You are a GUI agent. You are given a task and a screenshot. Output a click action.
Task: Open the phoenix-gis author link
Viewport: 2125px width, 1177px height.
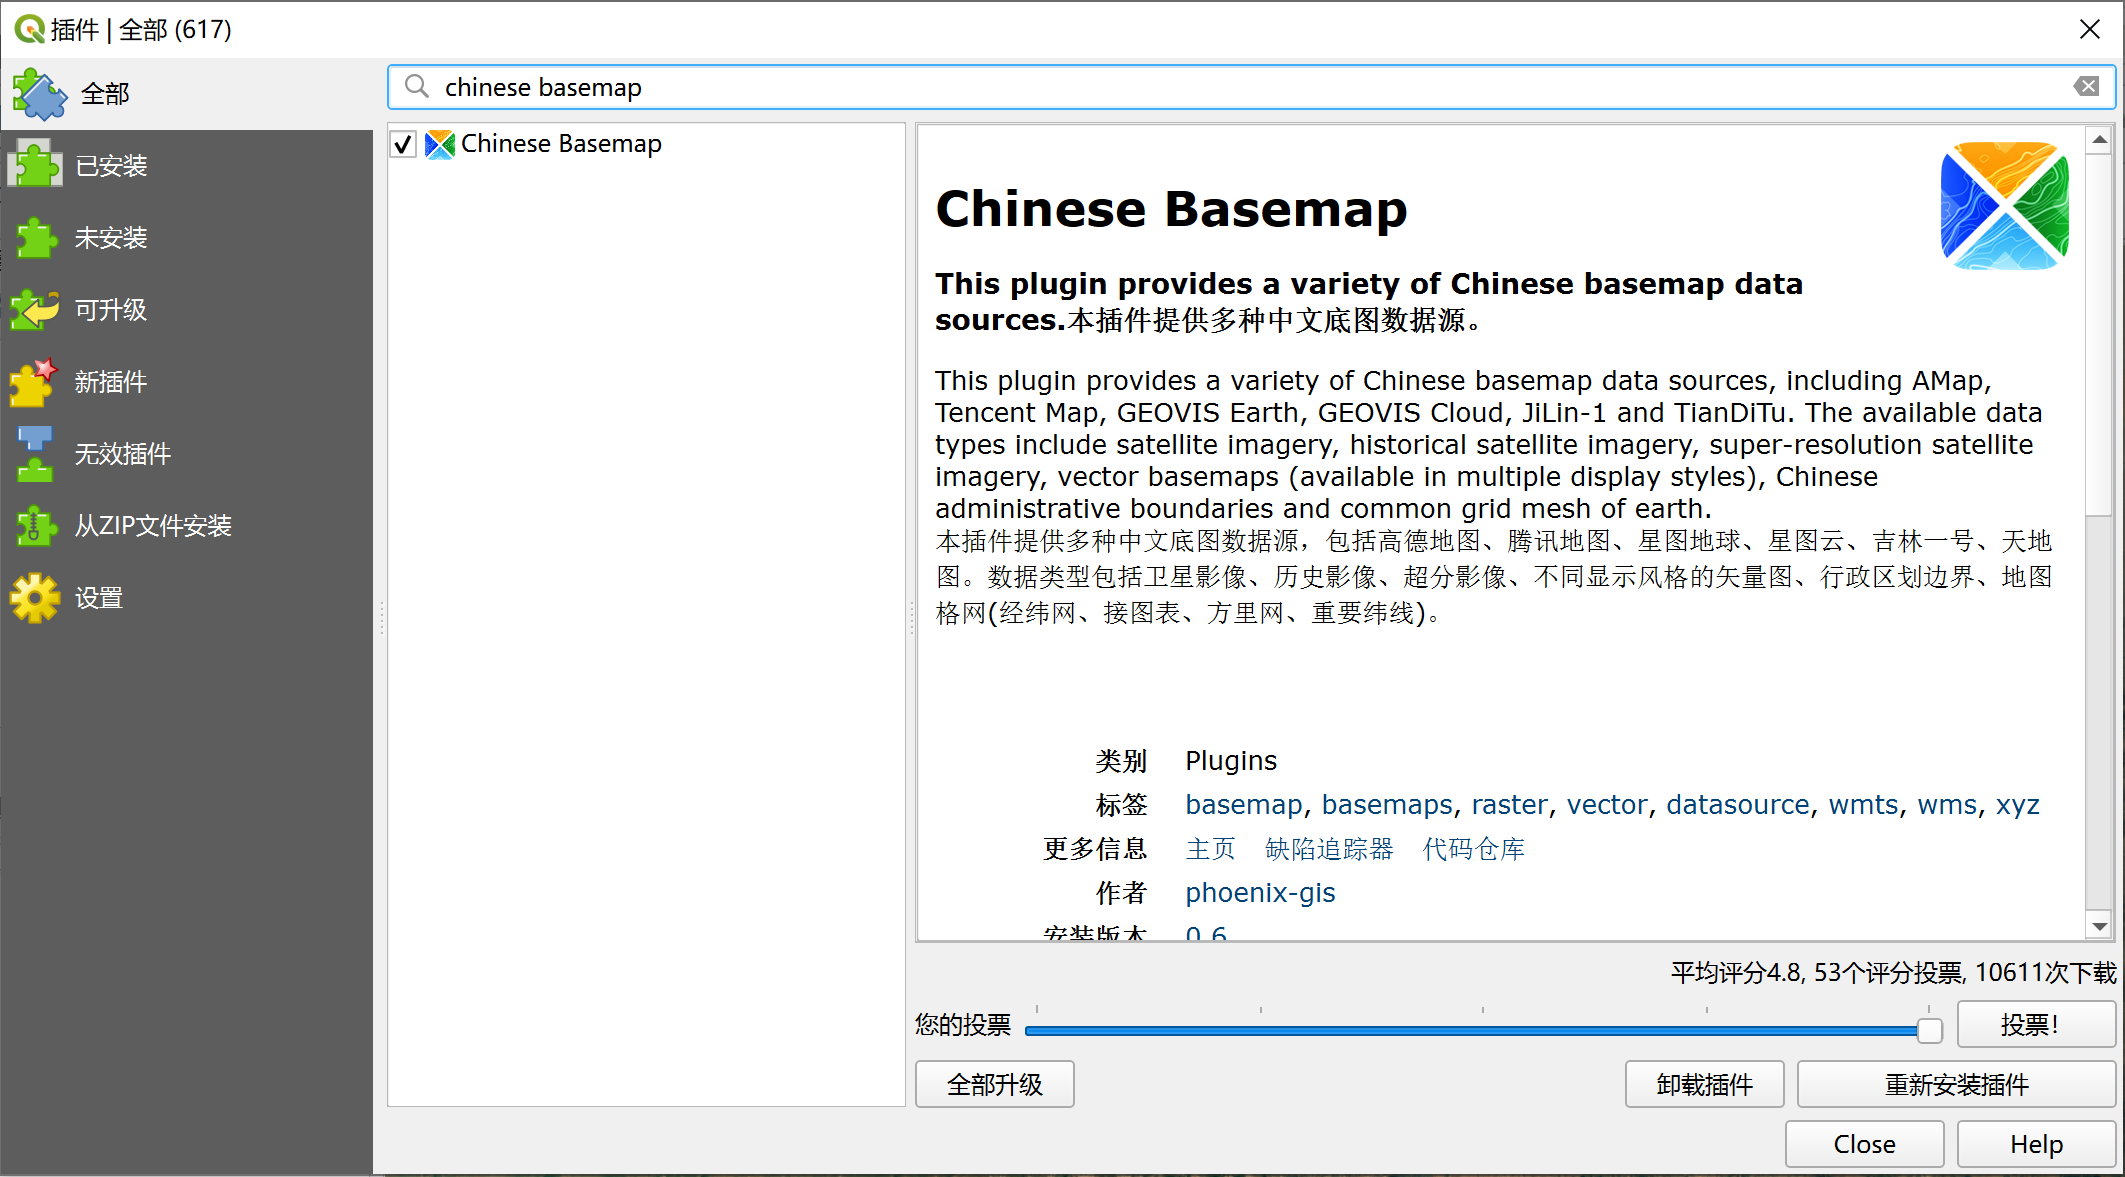coord(1260,893)
